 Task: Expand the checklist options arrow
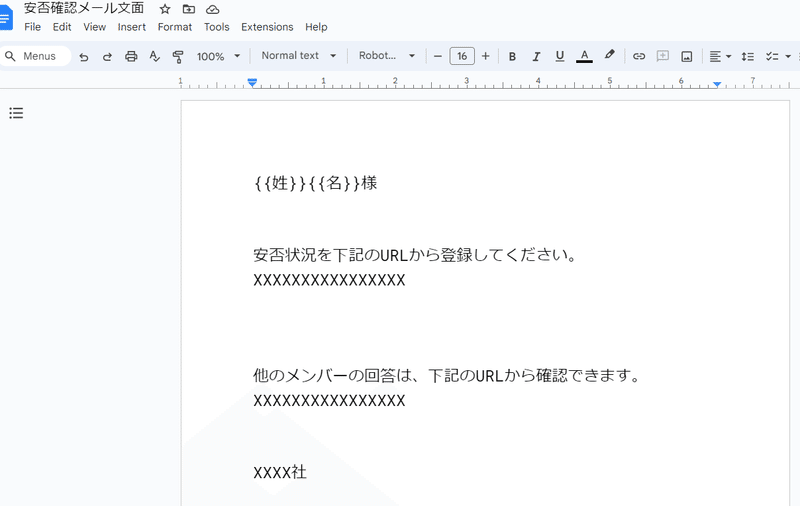coord(788,56)
